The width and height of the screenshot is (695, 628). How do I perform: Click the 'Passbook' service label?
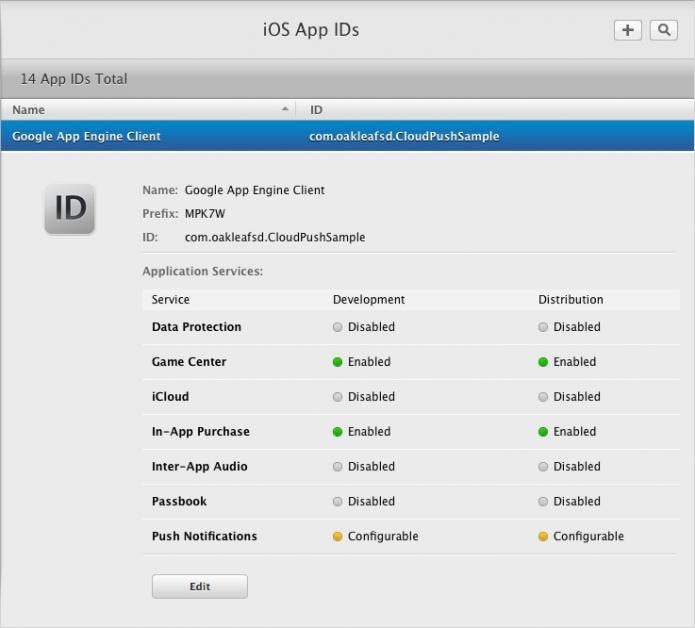(x=179, y=502)
